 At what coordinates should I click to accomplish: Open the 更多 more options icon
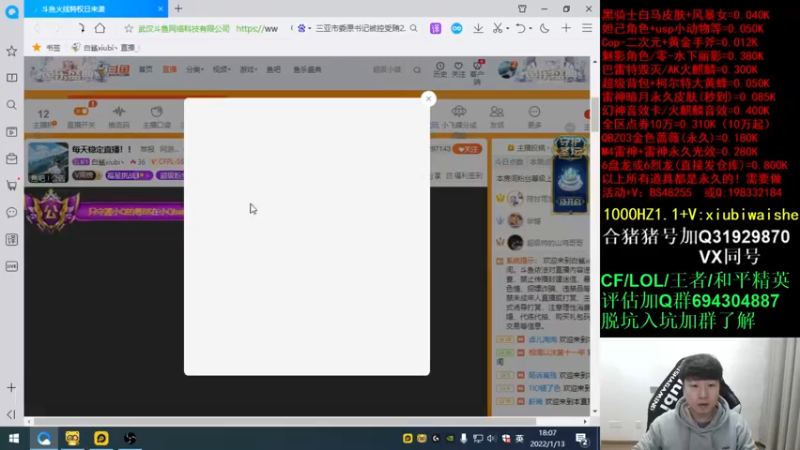pos(534,117)
